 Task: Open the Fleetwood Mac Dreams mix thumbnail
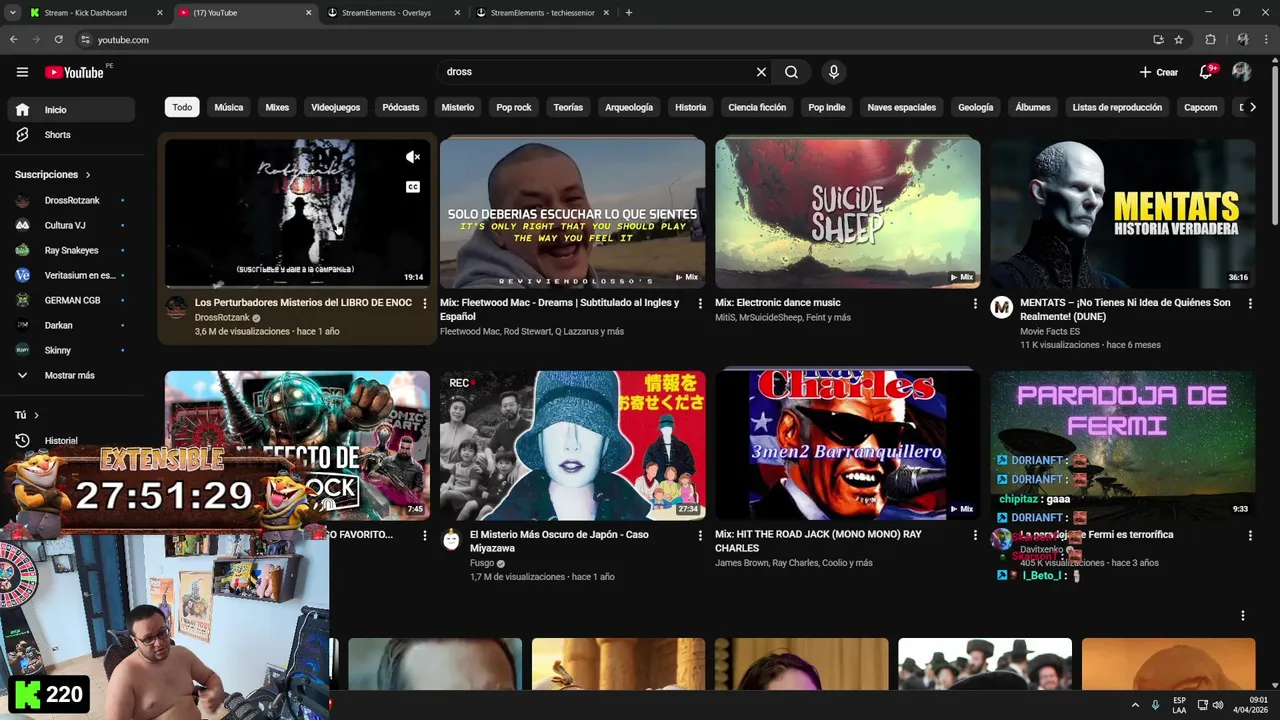[x=572, y=213]
